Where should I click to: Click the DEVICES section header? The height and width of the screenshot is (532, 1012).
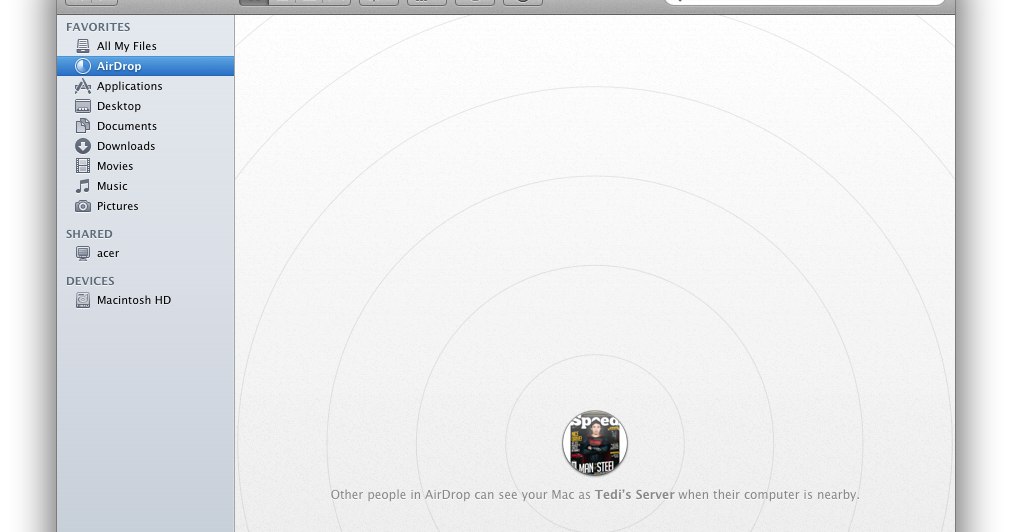(x=90, y=281)
